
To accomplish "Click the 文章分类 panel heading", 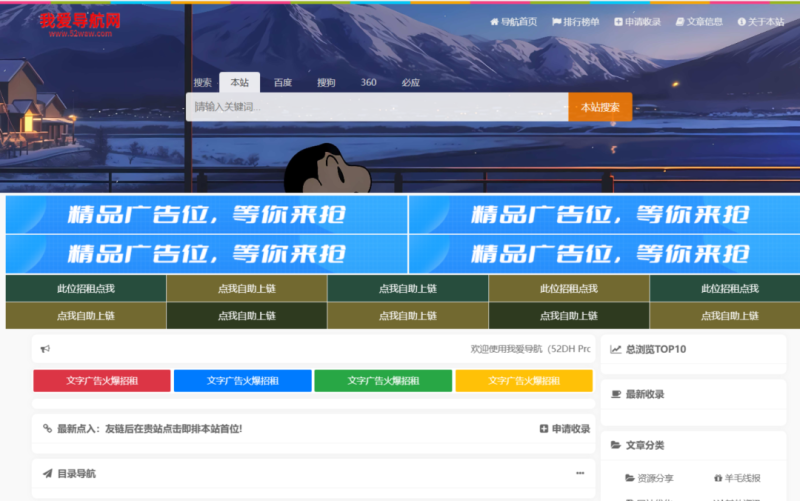I will [645, 445].
